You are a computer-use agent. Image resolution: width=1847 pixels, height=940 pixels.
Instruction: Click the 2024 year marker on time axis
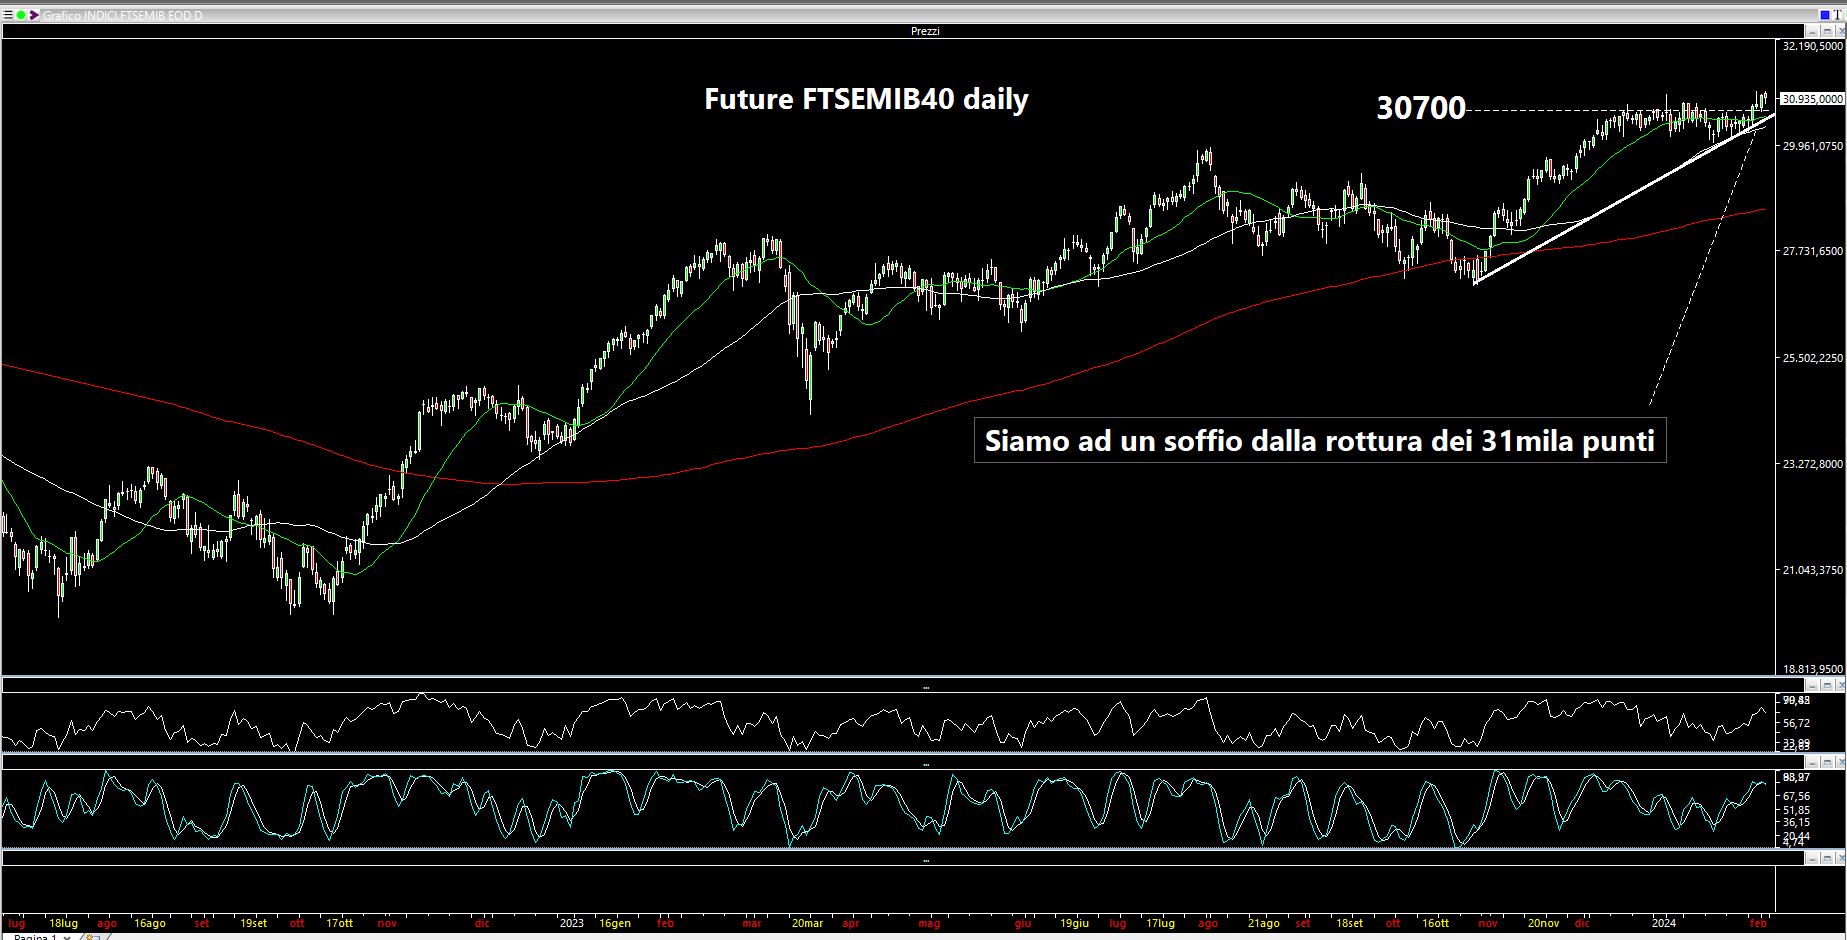(1663, 923)
